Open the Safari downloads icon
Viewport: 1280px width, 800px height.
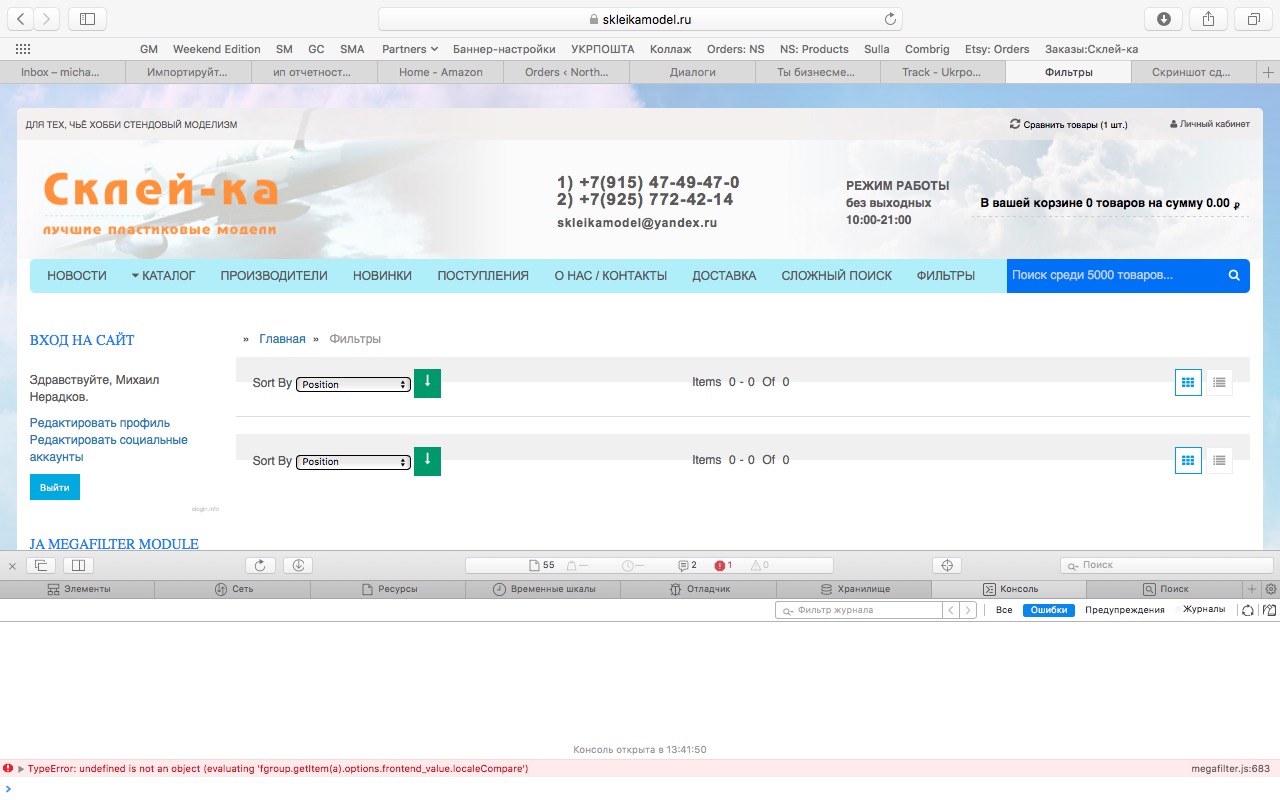tap(1164, 19)
